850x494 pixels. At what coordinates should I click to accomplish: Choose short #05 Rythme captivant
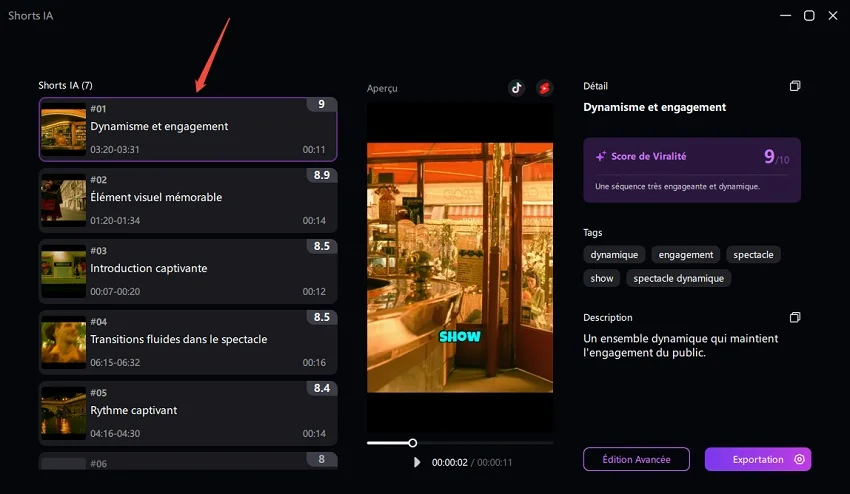coord(188,413)
